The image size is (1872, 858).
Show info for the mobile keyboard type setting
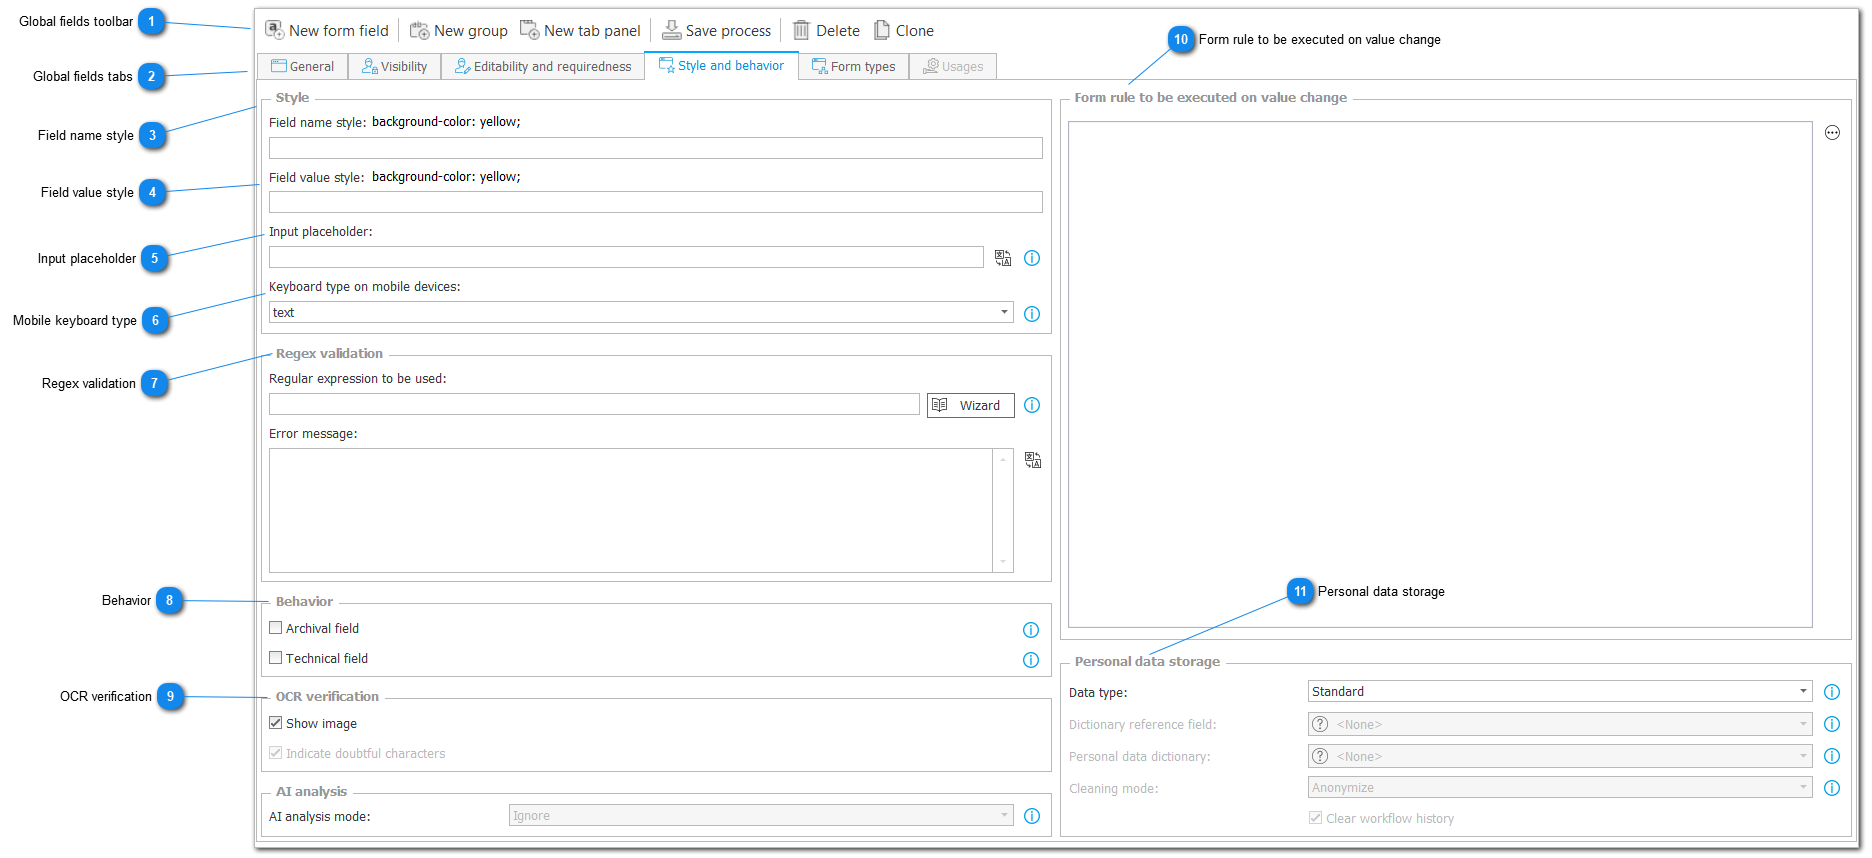pos(1032,314)
